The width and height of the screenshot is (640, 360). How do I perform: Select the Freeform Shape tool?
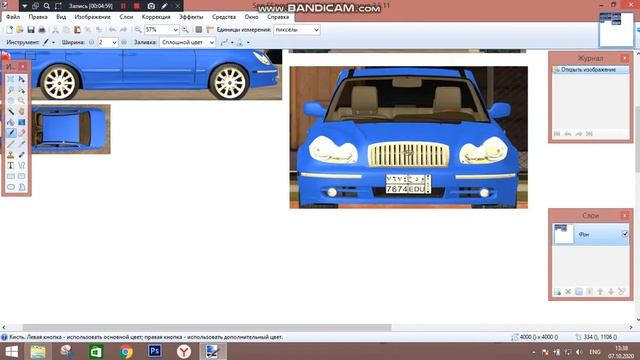21,187
